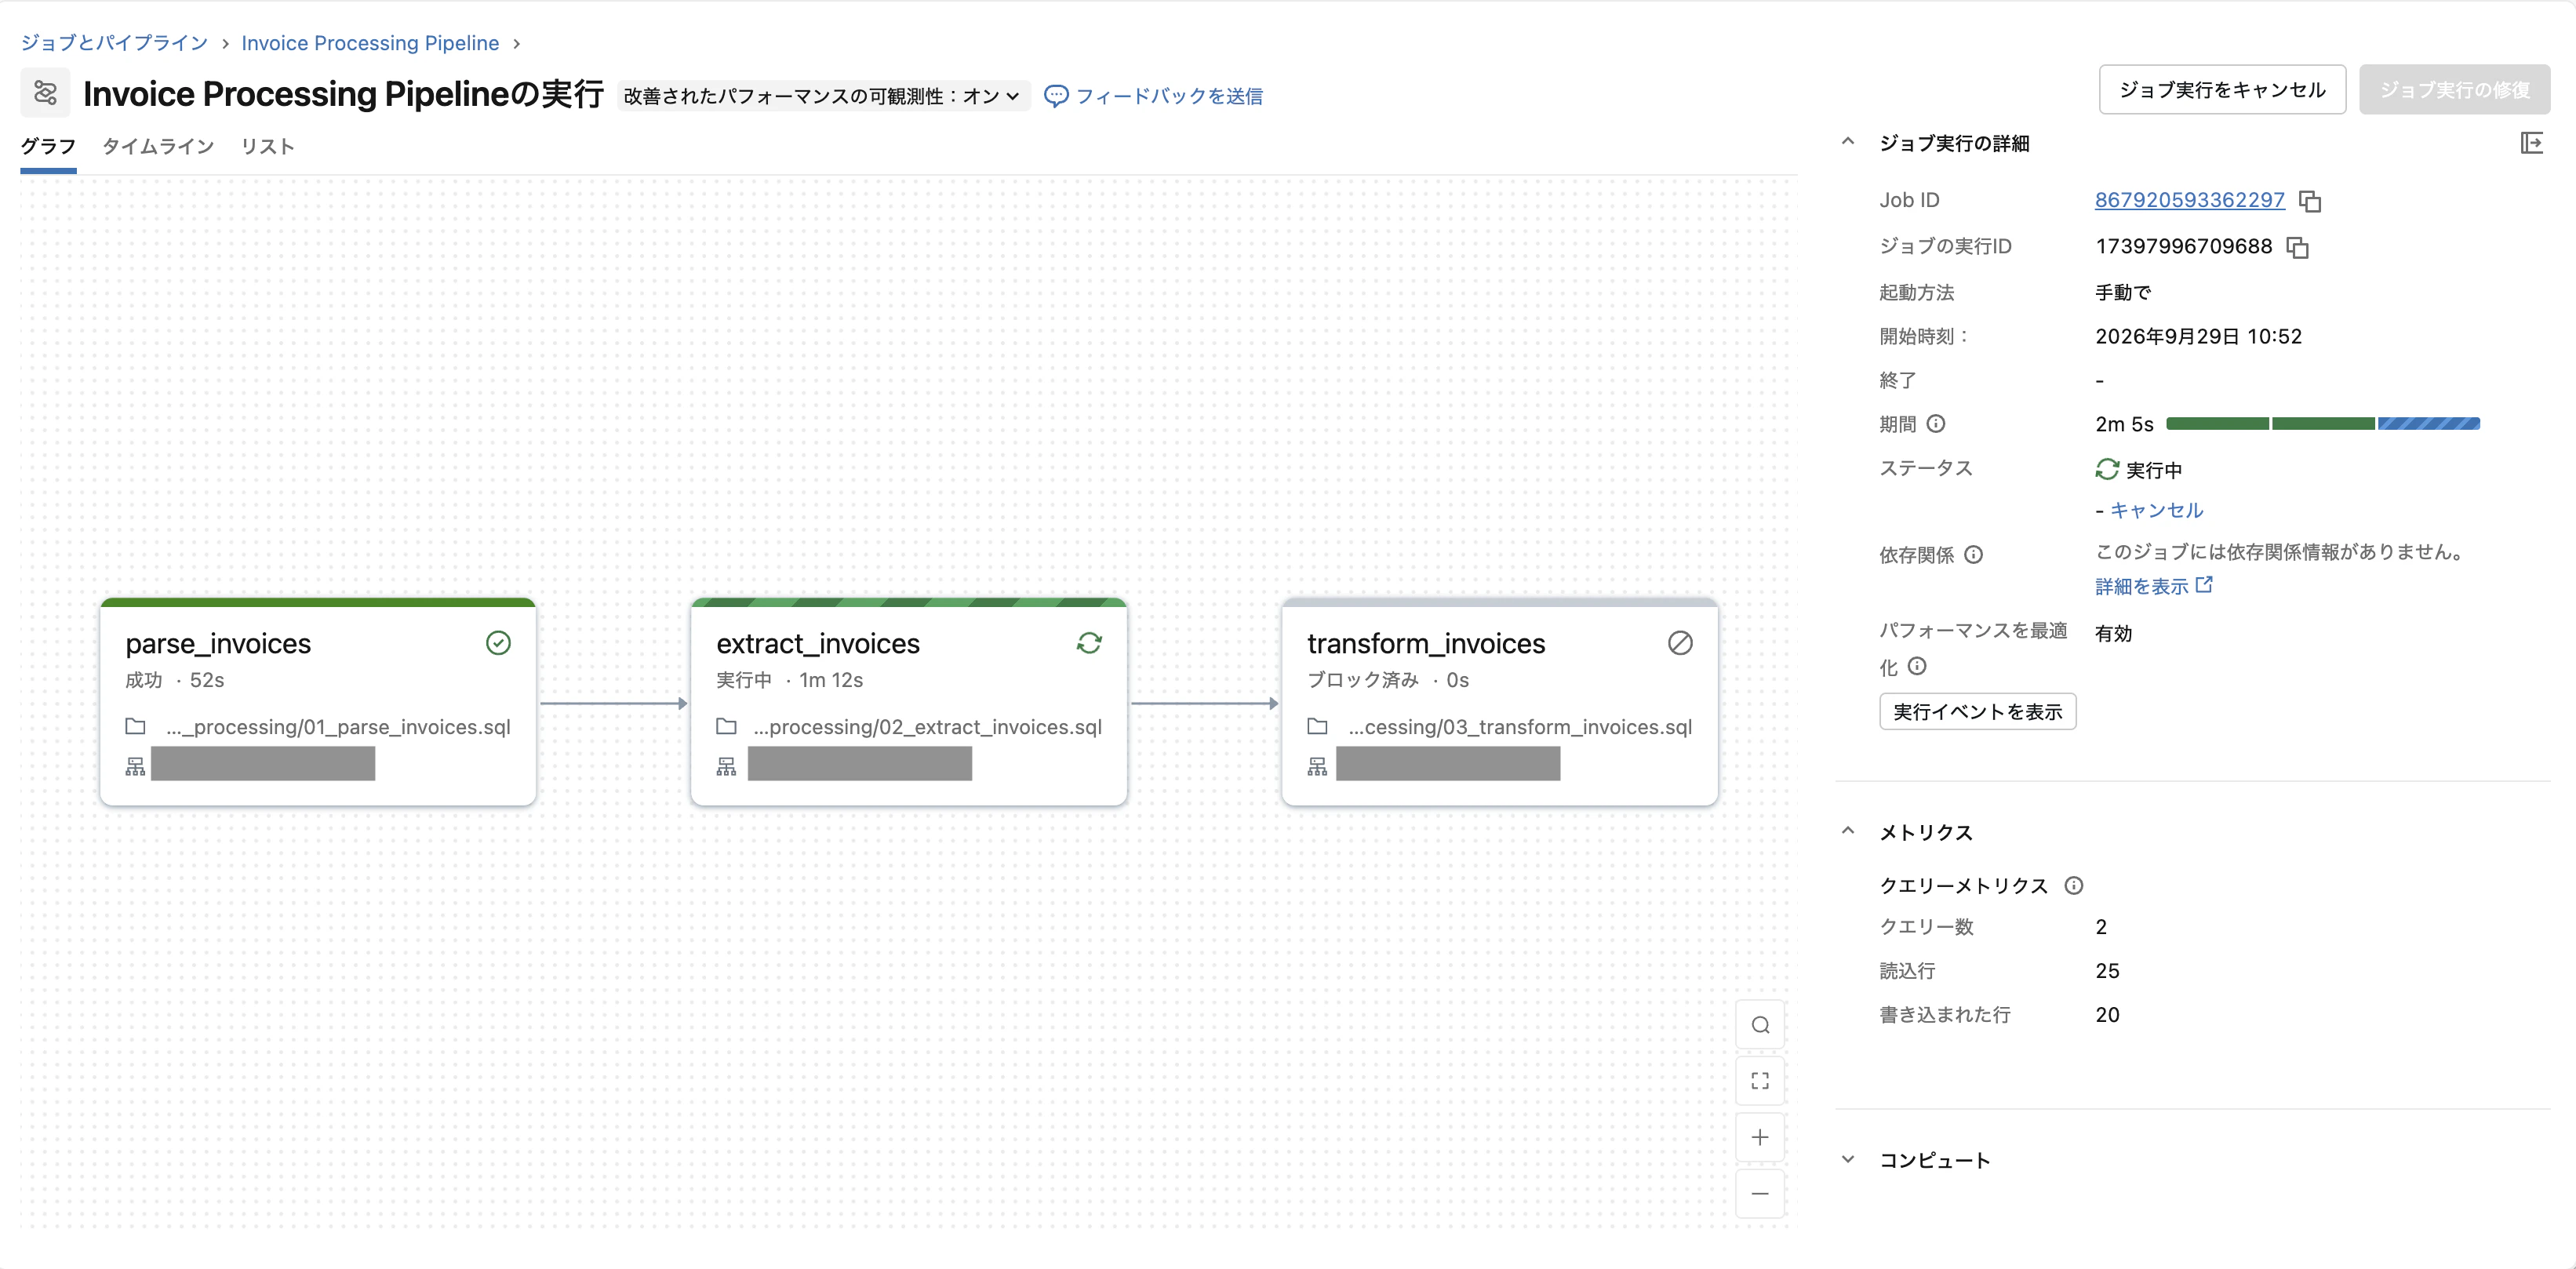The height and width of the screenshot is (1269, 2576).
Task: Click folder icon in parse_invoices card
Action: [135, 726]
